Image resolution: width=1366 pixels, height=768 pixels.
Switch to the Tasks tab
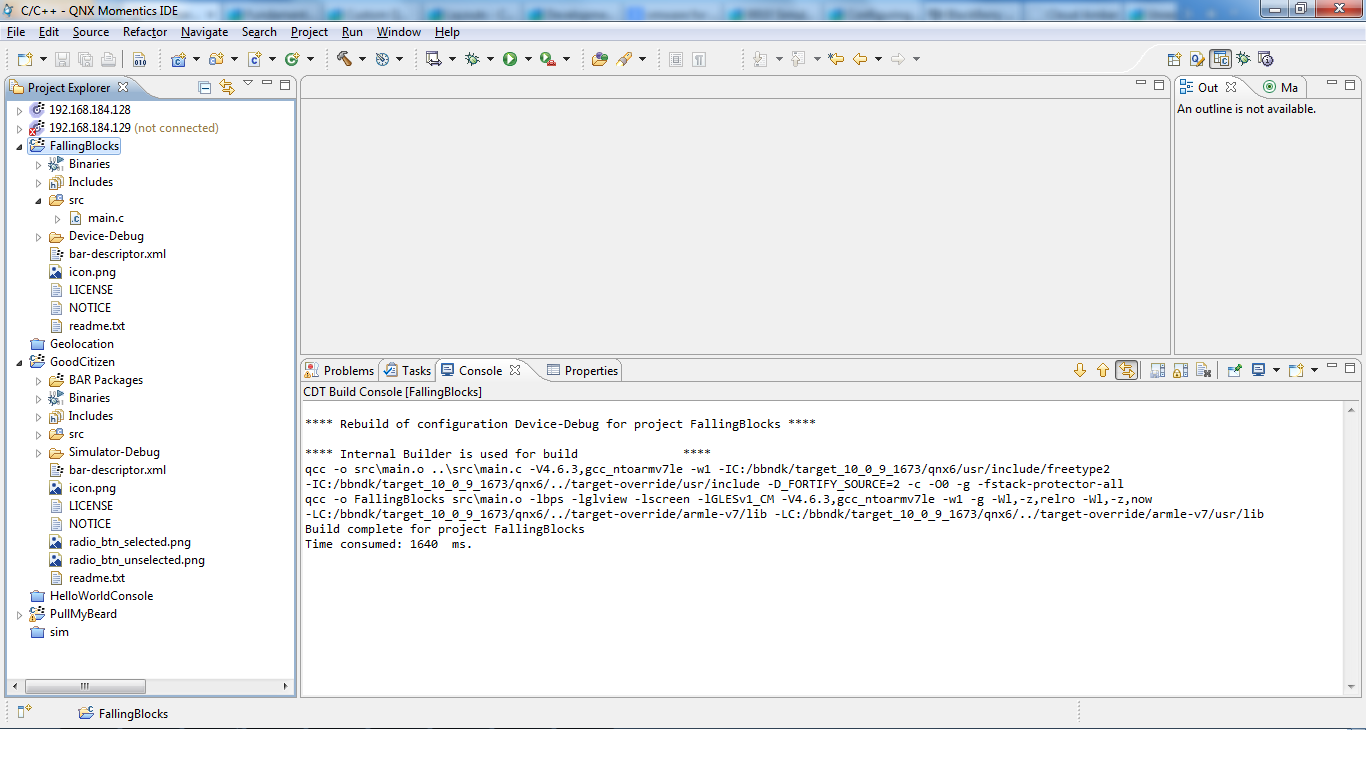point(408,371)
